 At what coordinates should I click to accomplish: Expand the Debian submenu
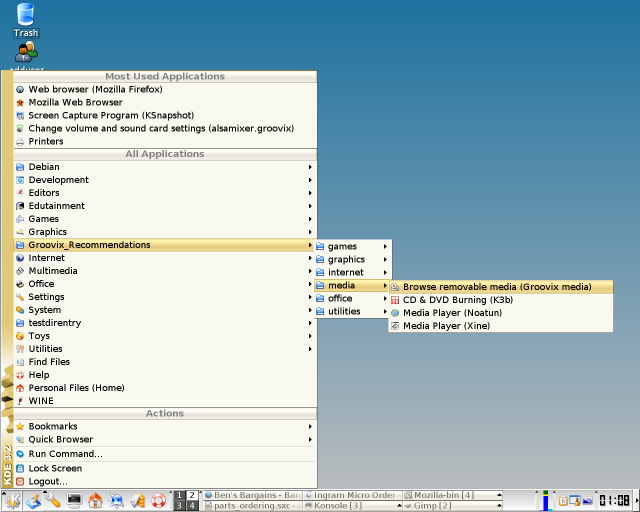[165, 167]
